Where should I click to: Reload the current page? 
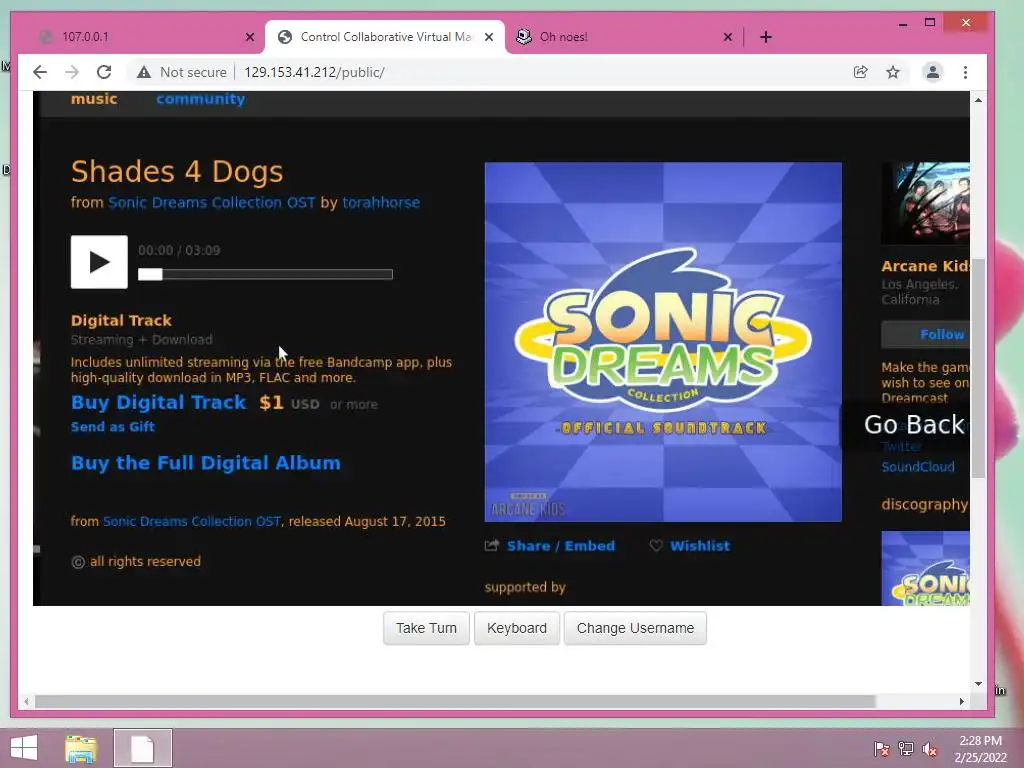pyautogui.click(x=104, y=72)
